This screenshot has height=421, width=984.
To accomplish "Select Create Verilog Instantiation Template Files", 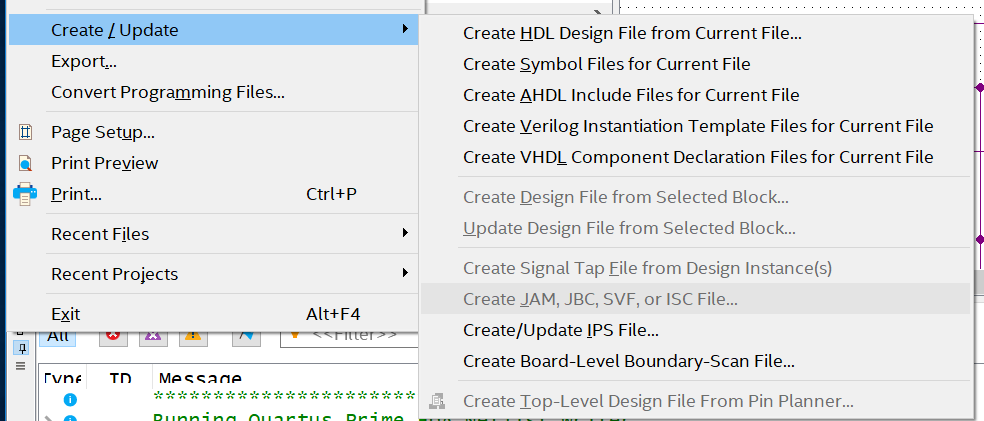I will [x=695, y=126].
